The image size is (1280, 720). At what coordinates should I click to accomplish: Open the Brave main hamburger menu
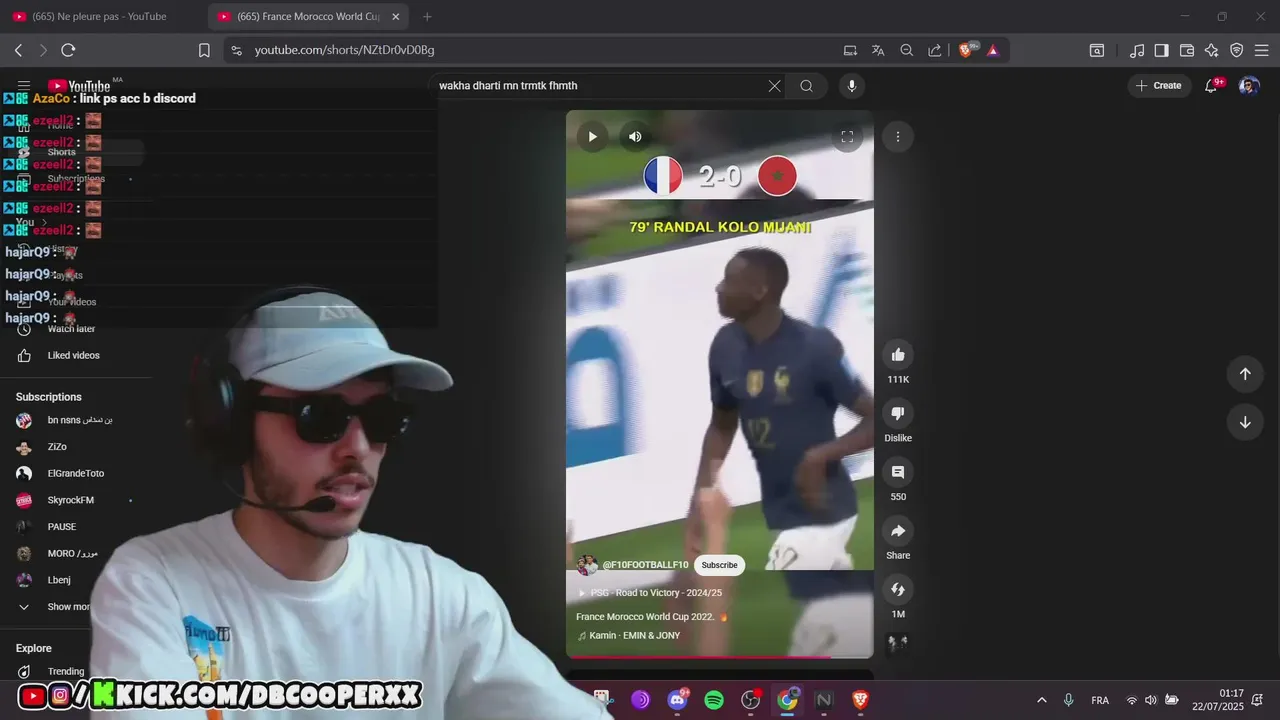point(1261,50)
